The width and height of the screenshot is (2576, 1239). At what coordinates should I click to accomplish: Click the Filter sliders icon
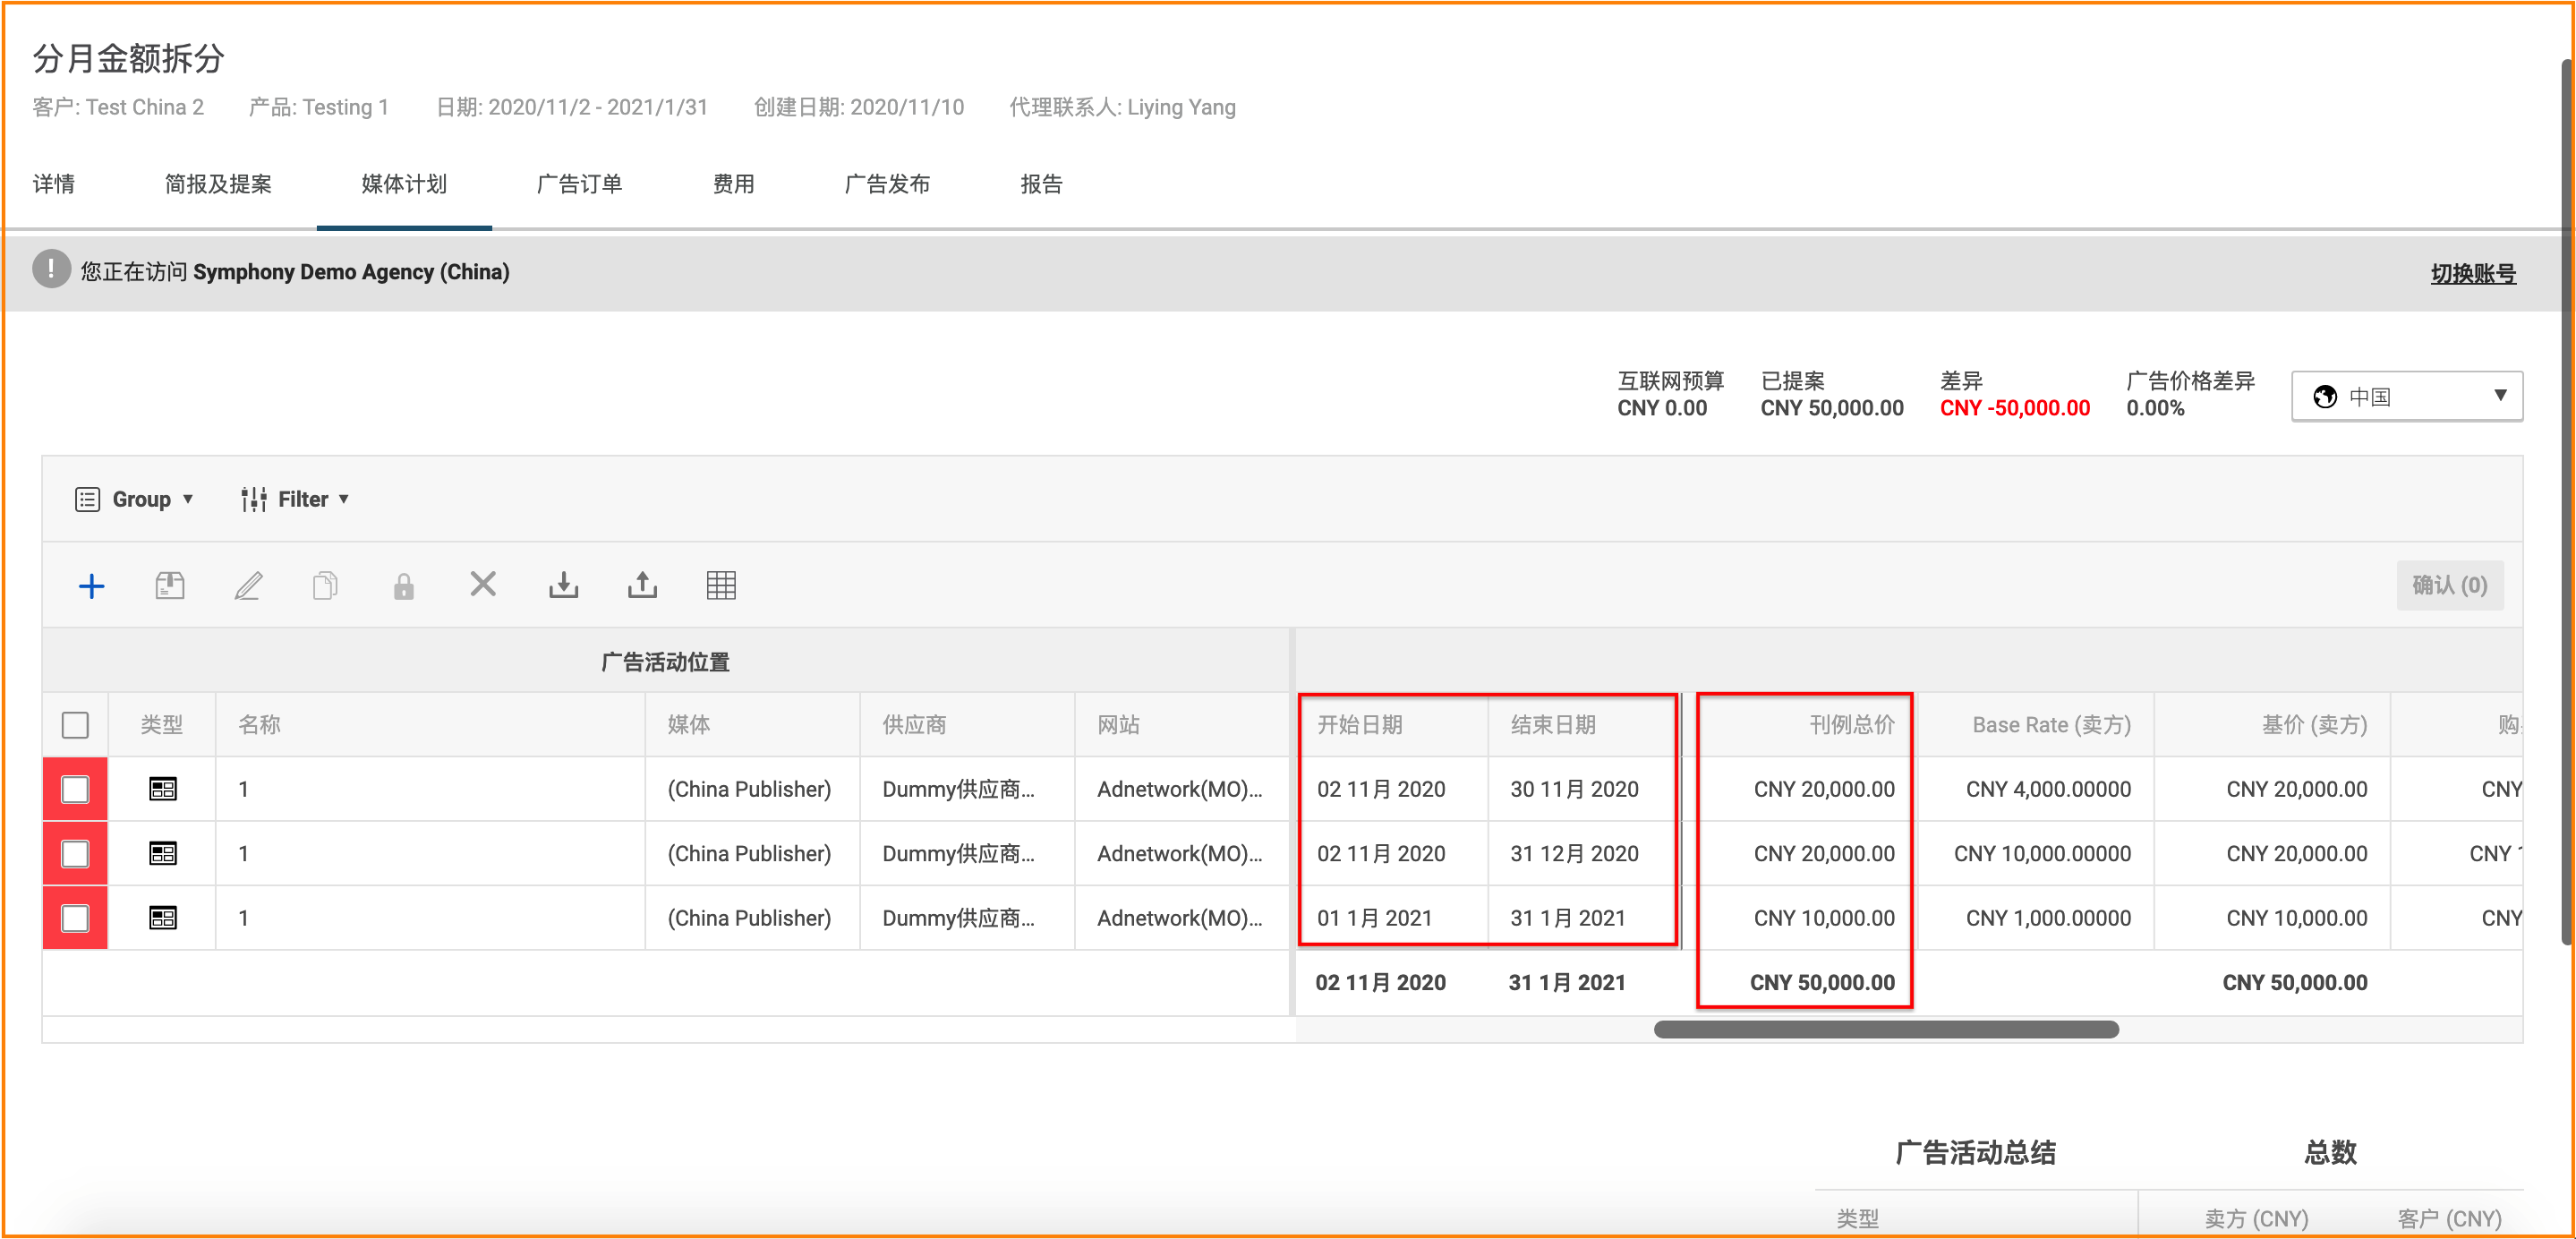pyautogui.click(x=254, y=499)
